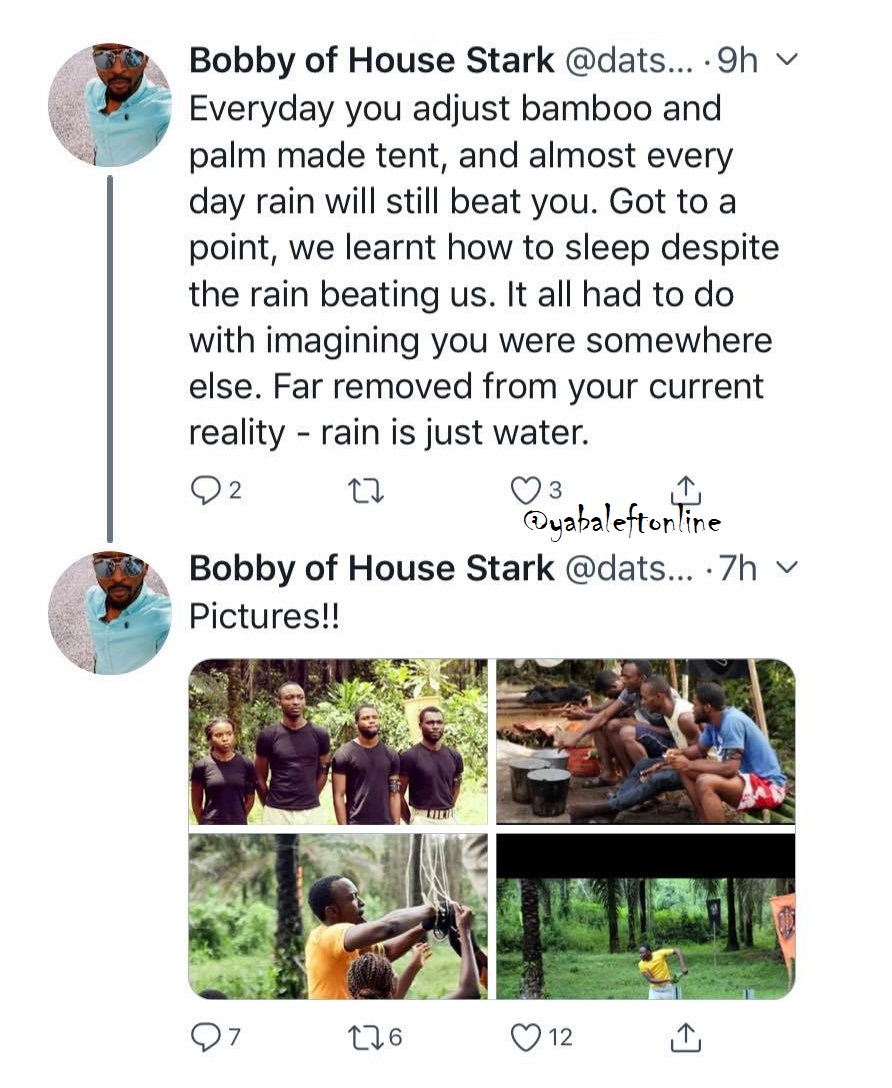
Task: Open Bobby of House Stark name on first tweet
Action: tap(371, 61)
